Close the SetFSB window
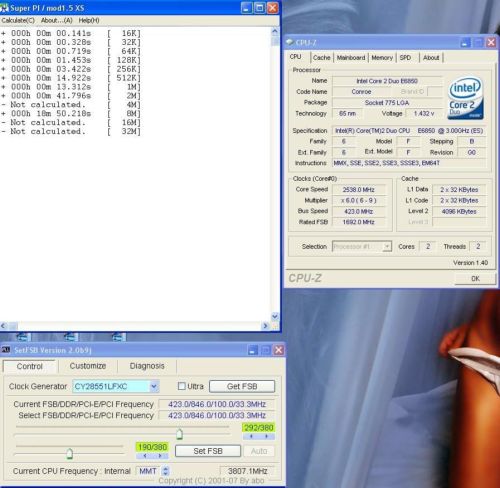Image resolution: width=500 pixels, height=488 pixels. pyautogui.click(x=279, y=350)
